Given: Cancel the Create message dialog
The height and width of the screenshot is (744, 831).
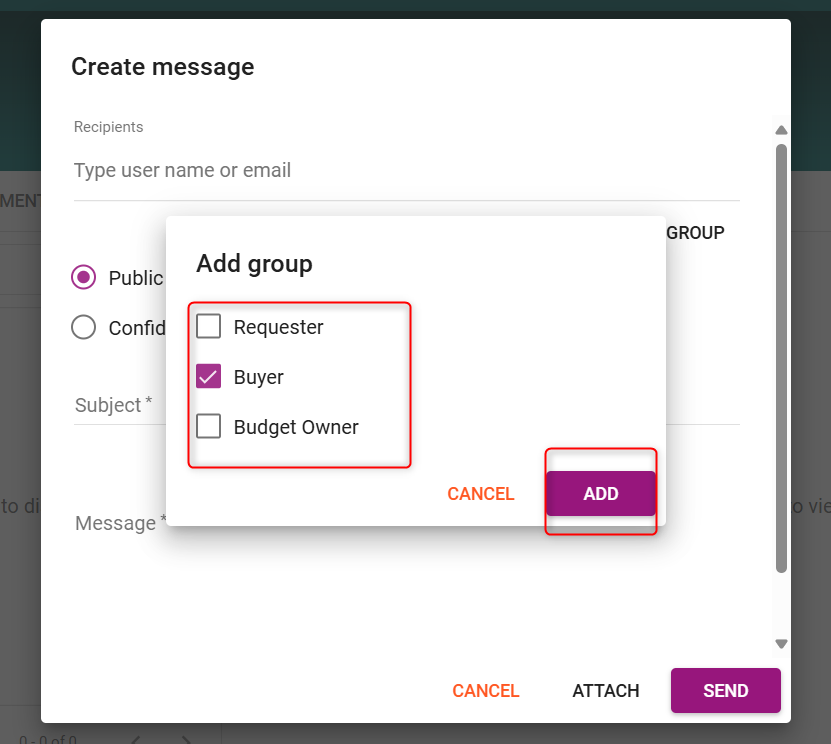Looking at the screenshot, I should tap(485, 691).
